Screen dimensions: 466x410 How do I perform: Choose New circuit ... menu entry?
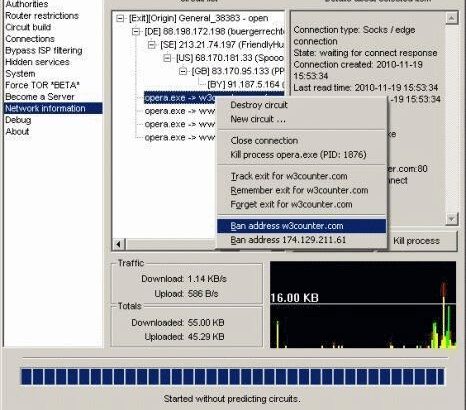tap(258, 119)
